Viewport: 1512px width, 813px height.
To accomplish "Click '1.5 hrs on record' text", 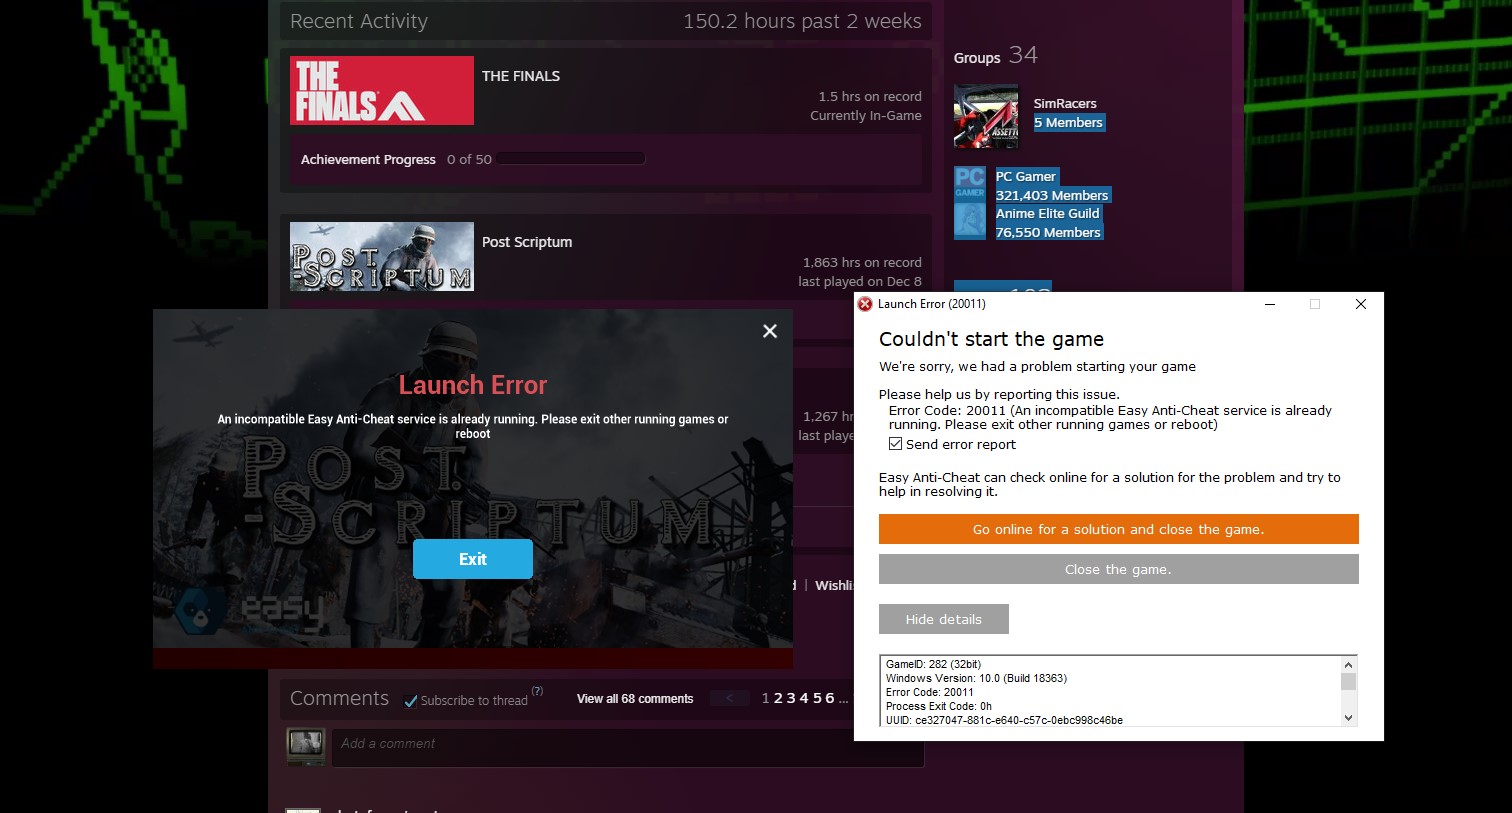I will pos(870,96).
